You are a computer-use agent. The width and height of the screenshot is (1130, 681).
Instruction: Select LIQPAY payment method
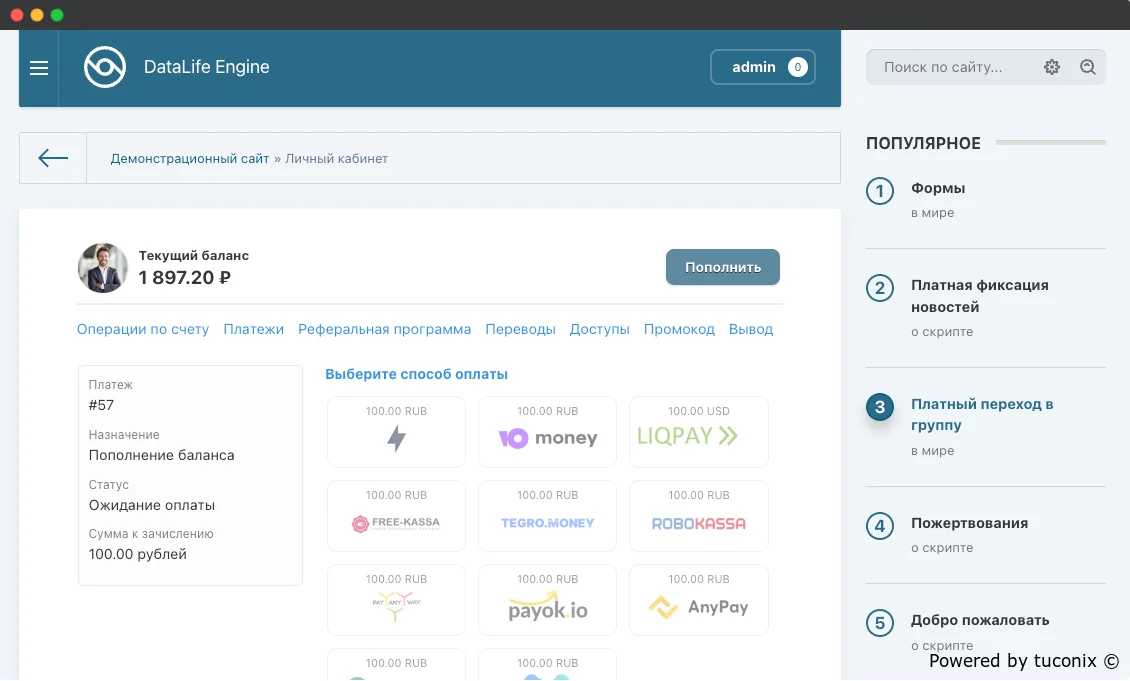tap(699, 432)
